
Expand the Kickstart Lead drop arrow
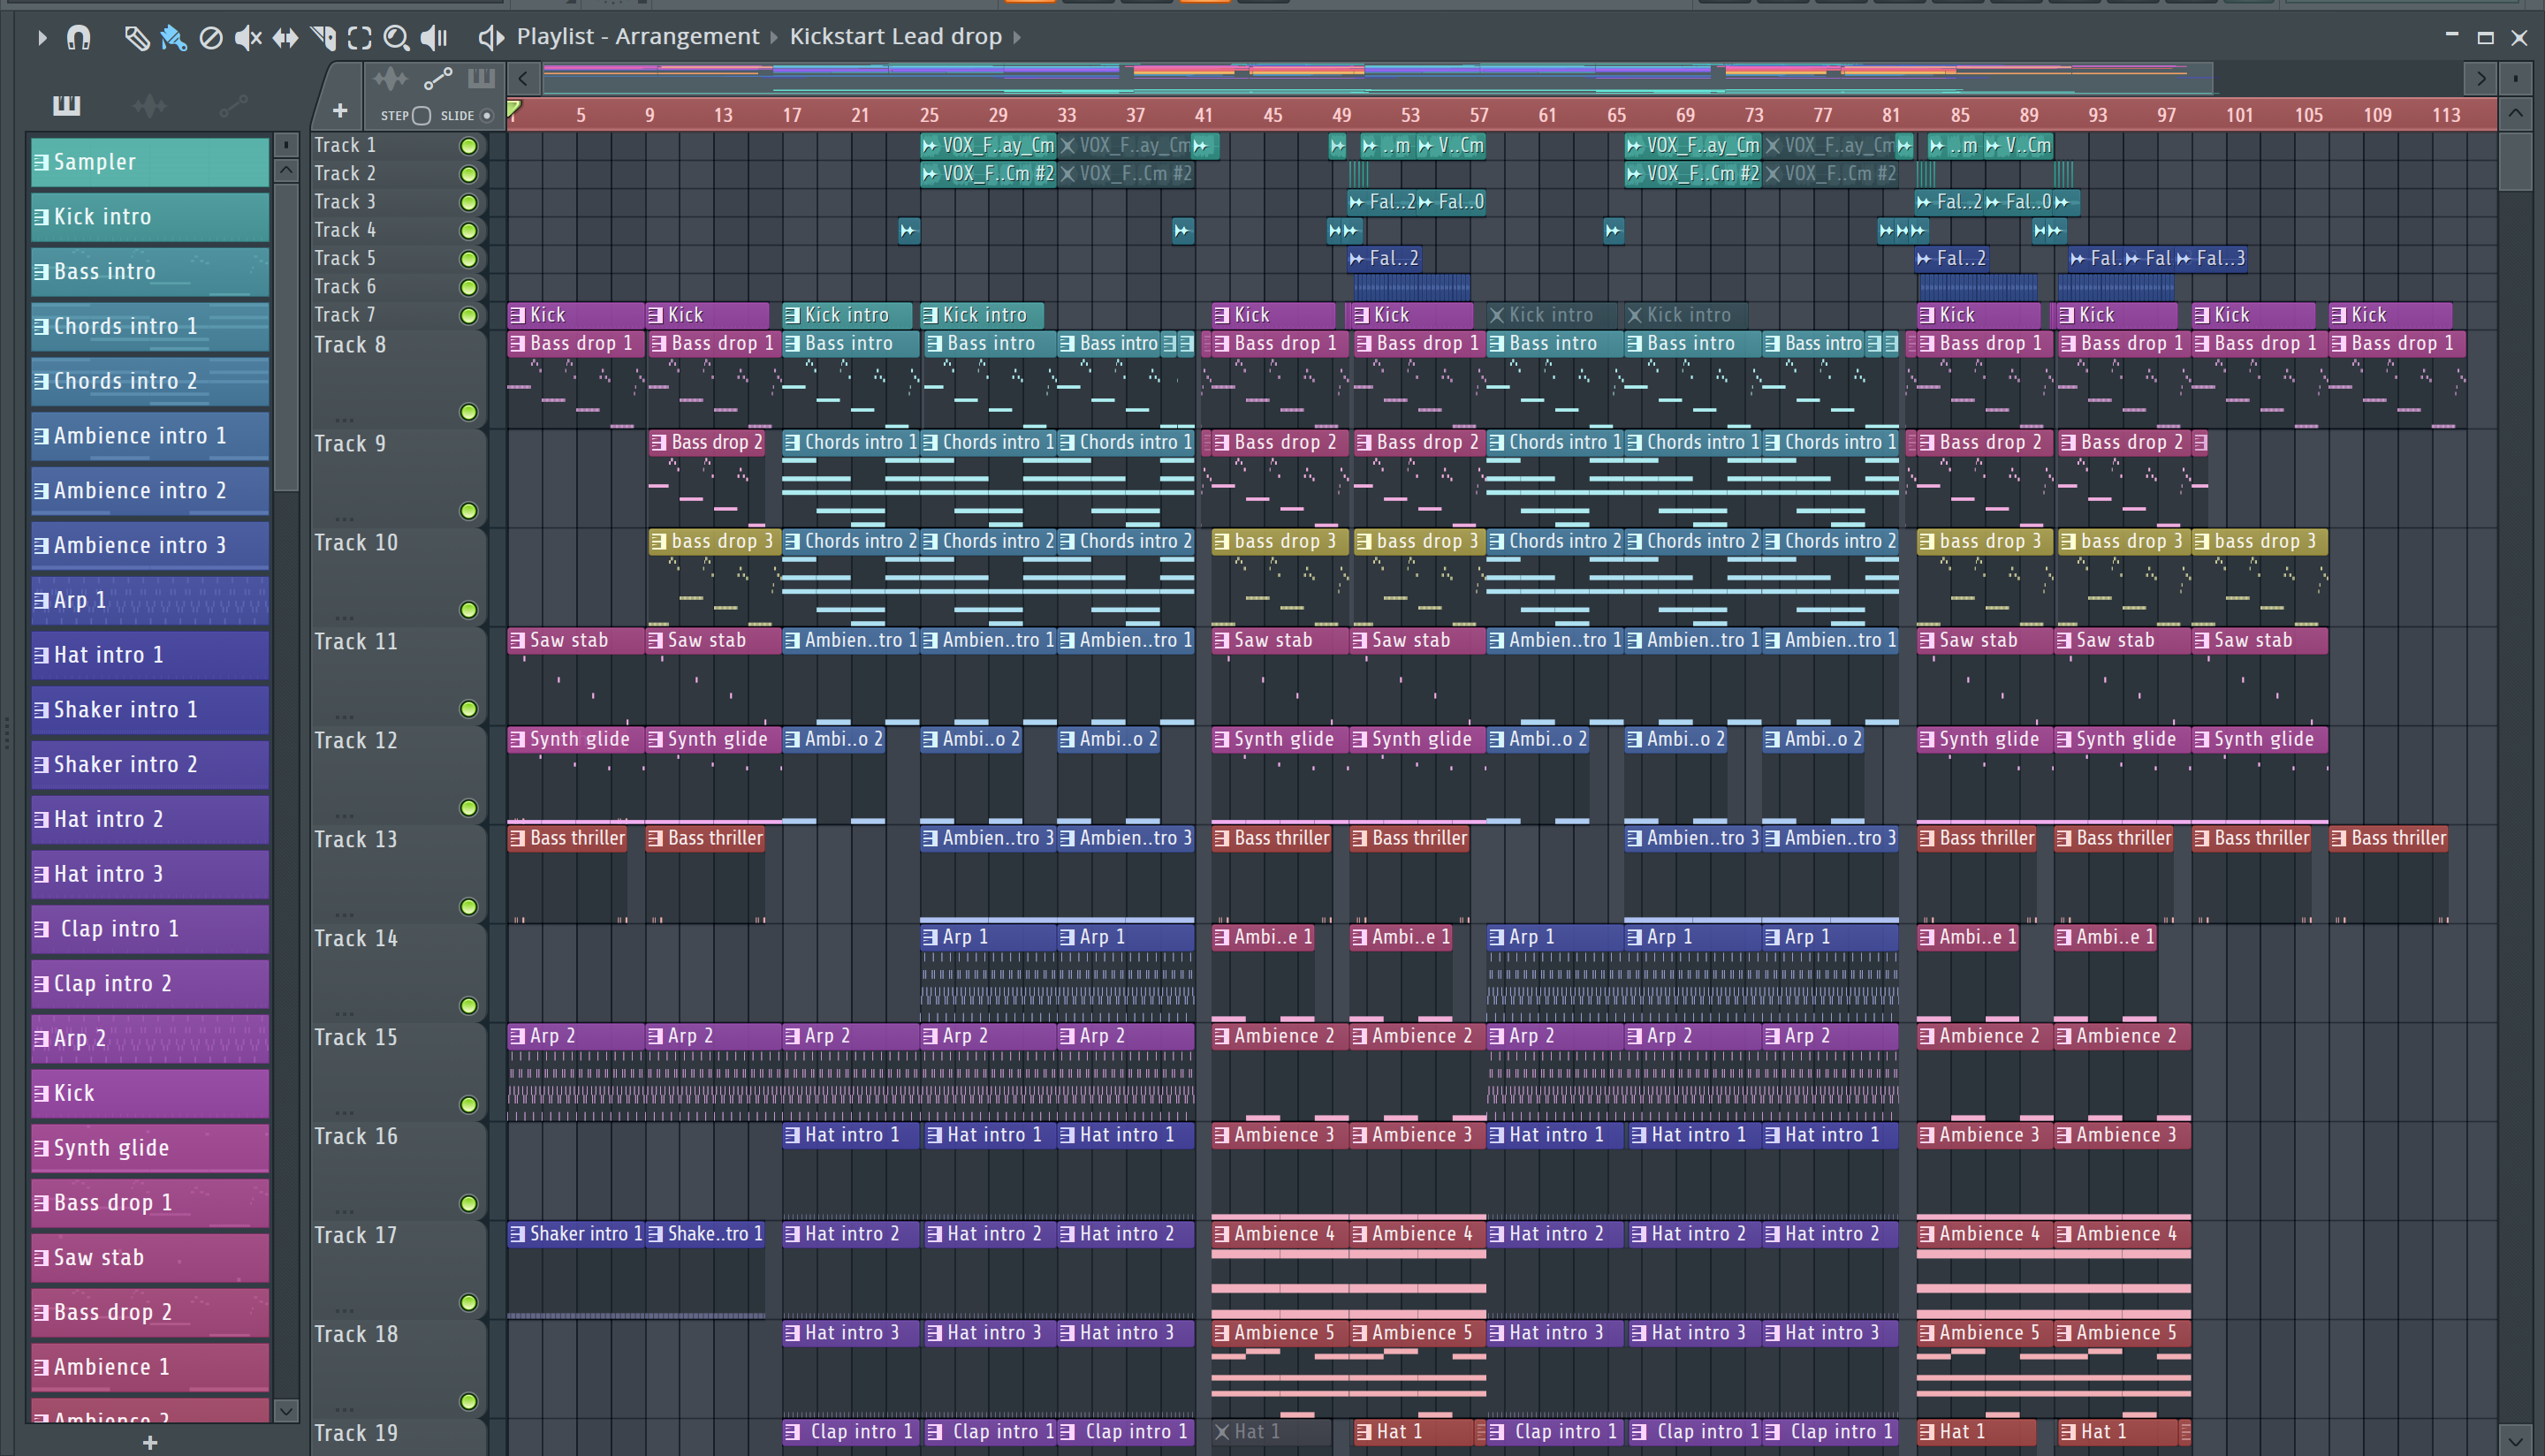coord(1017,37)
